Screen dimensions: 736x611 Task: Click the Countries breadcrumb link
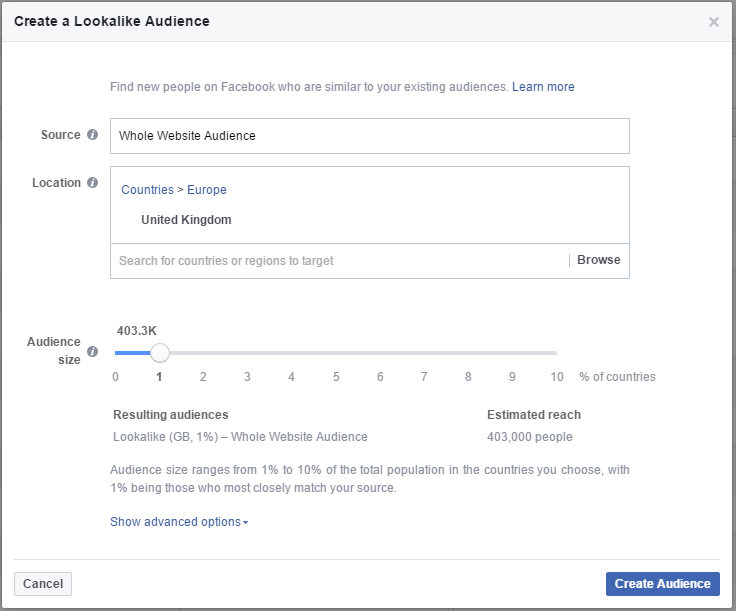pos(147,190)
